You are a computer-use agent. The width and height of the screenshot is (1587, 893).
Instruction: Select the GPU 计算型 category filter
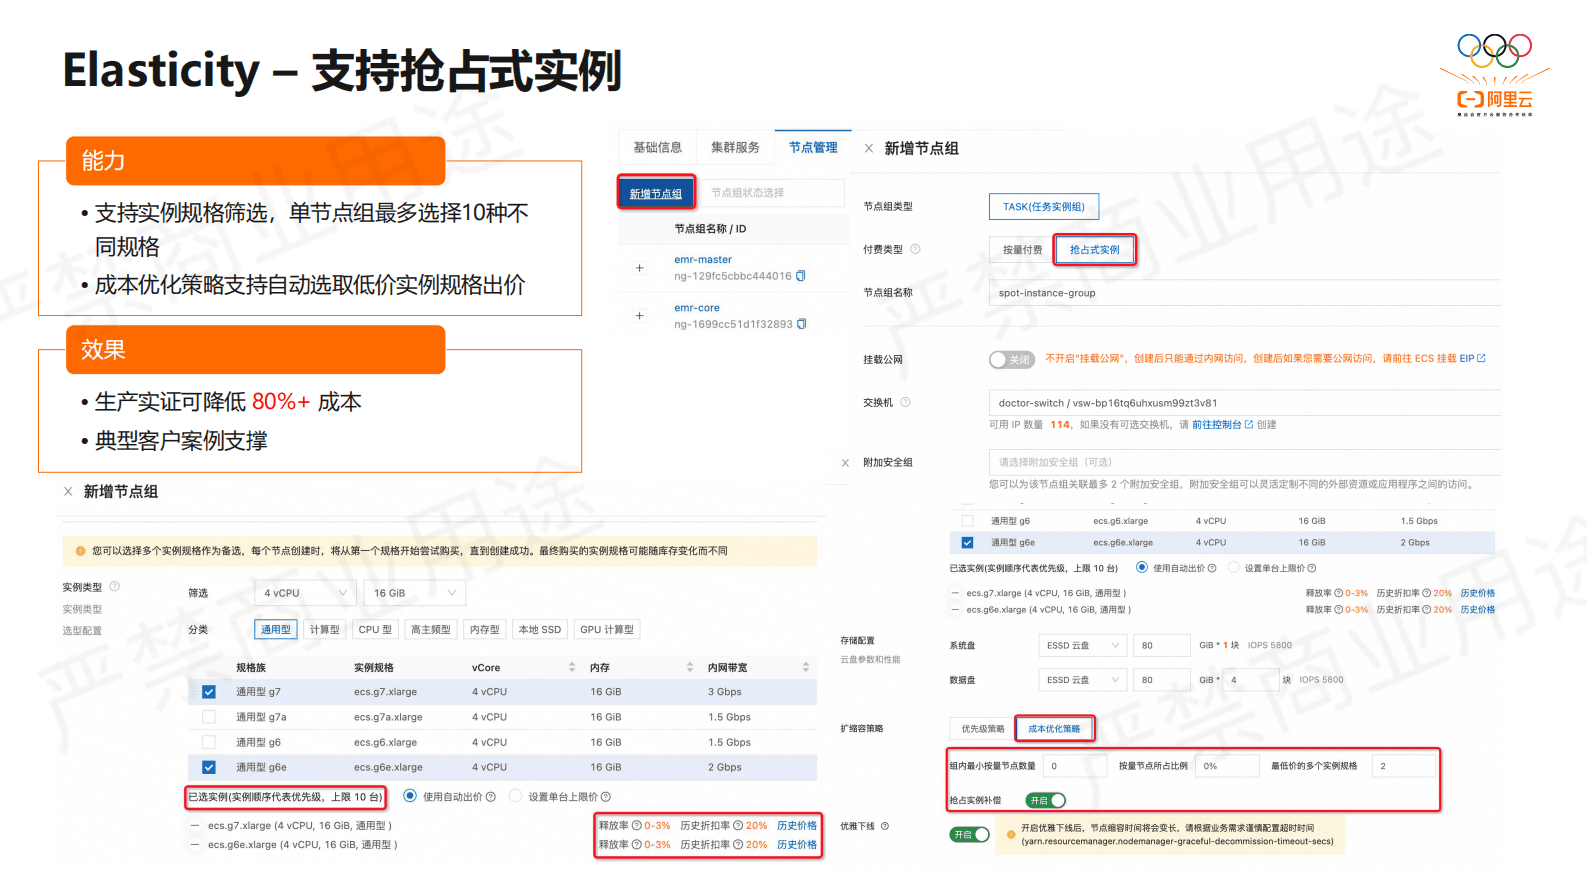(x=607, y=629)
